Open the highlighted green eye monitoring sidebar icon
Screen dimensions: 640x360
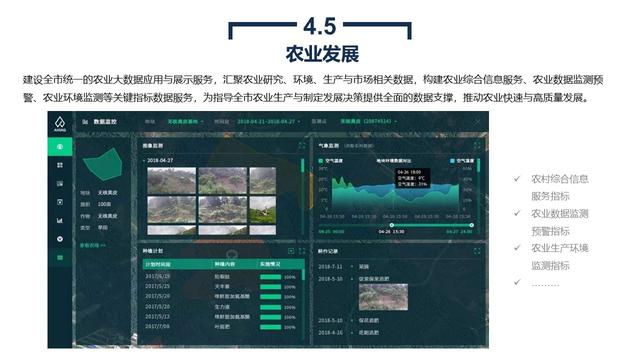click(60, 147)
